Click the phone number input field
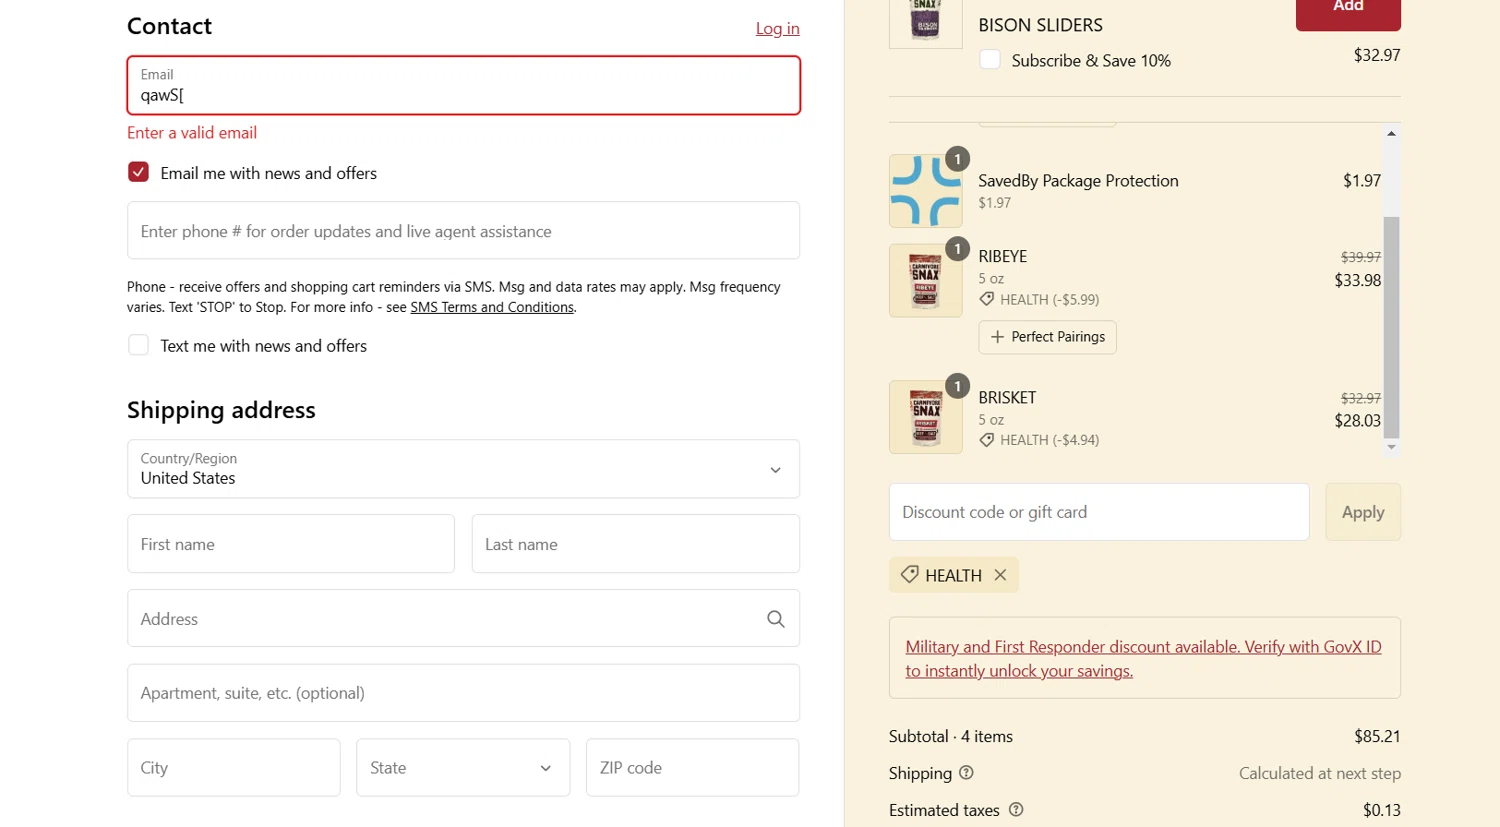 coord(463,231)
